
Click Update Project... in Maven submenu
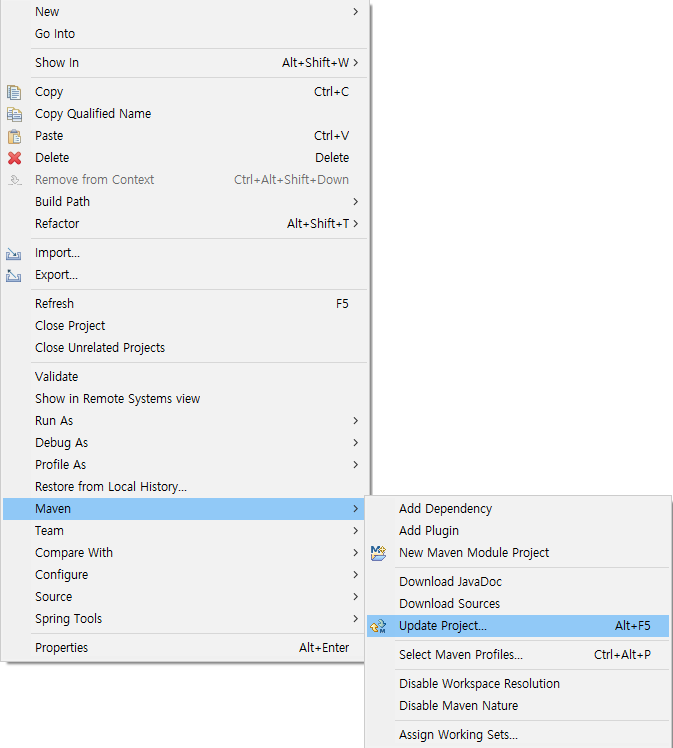coord(518,626)
